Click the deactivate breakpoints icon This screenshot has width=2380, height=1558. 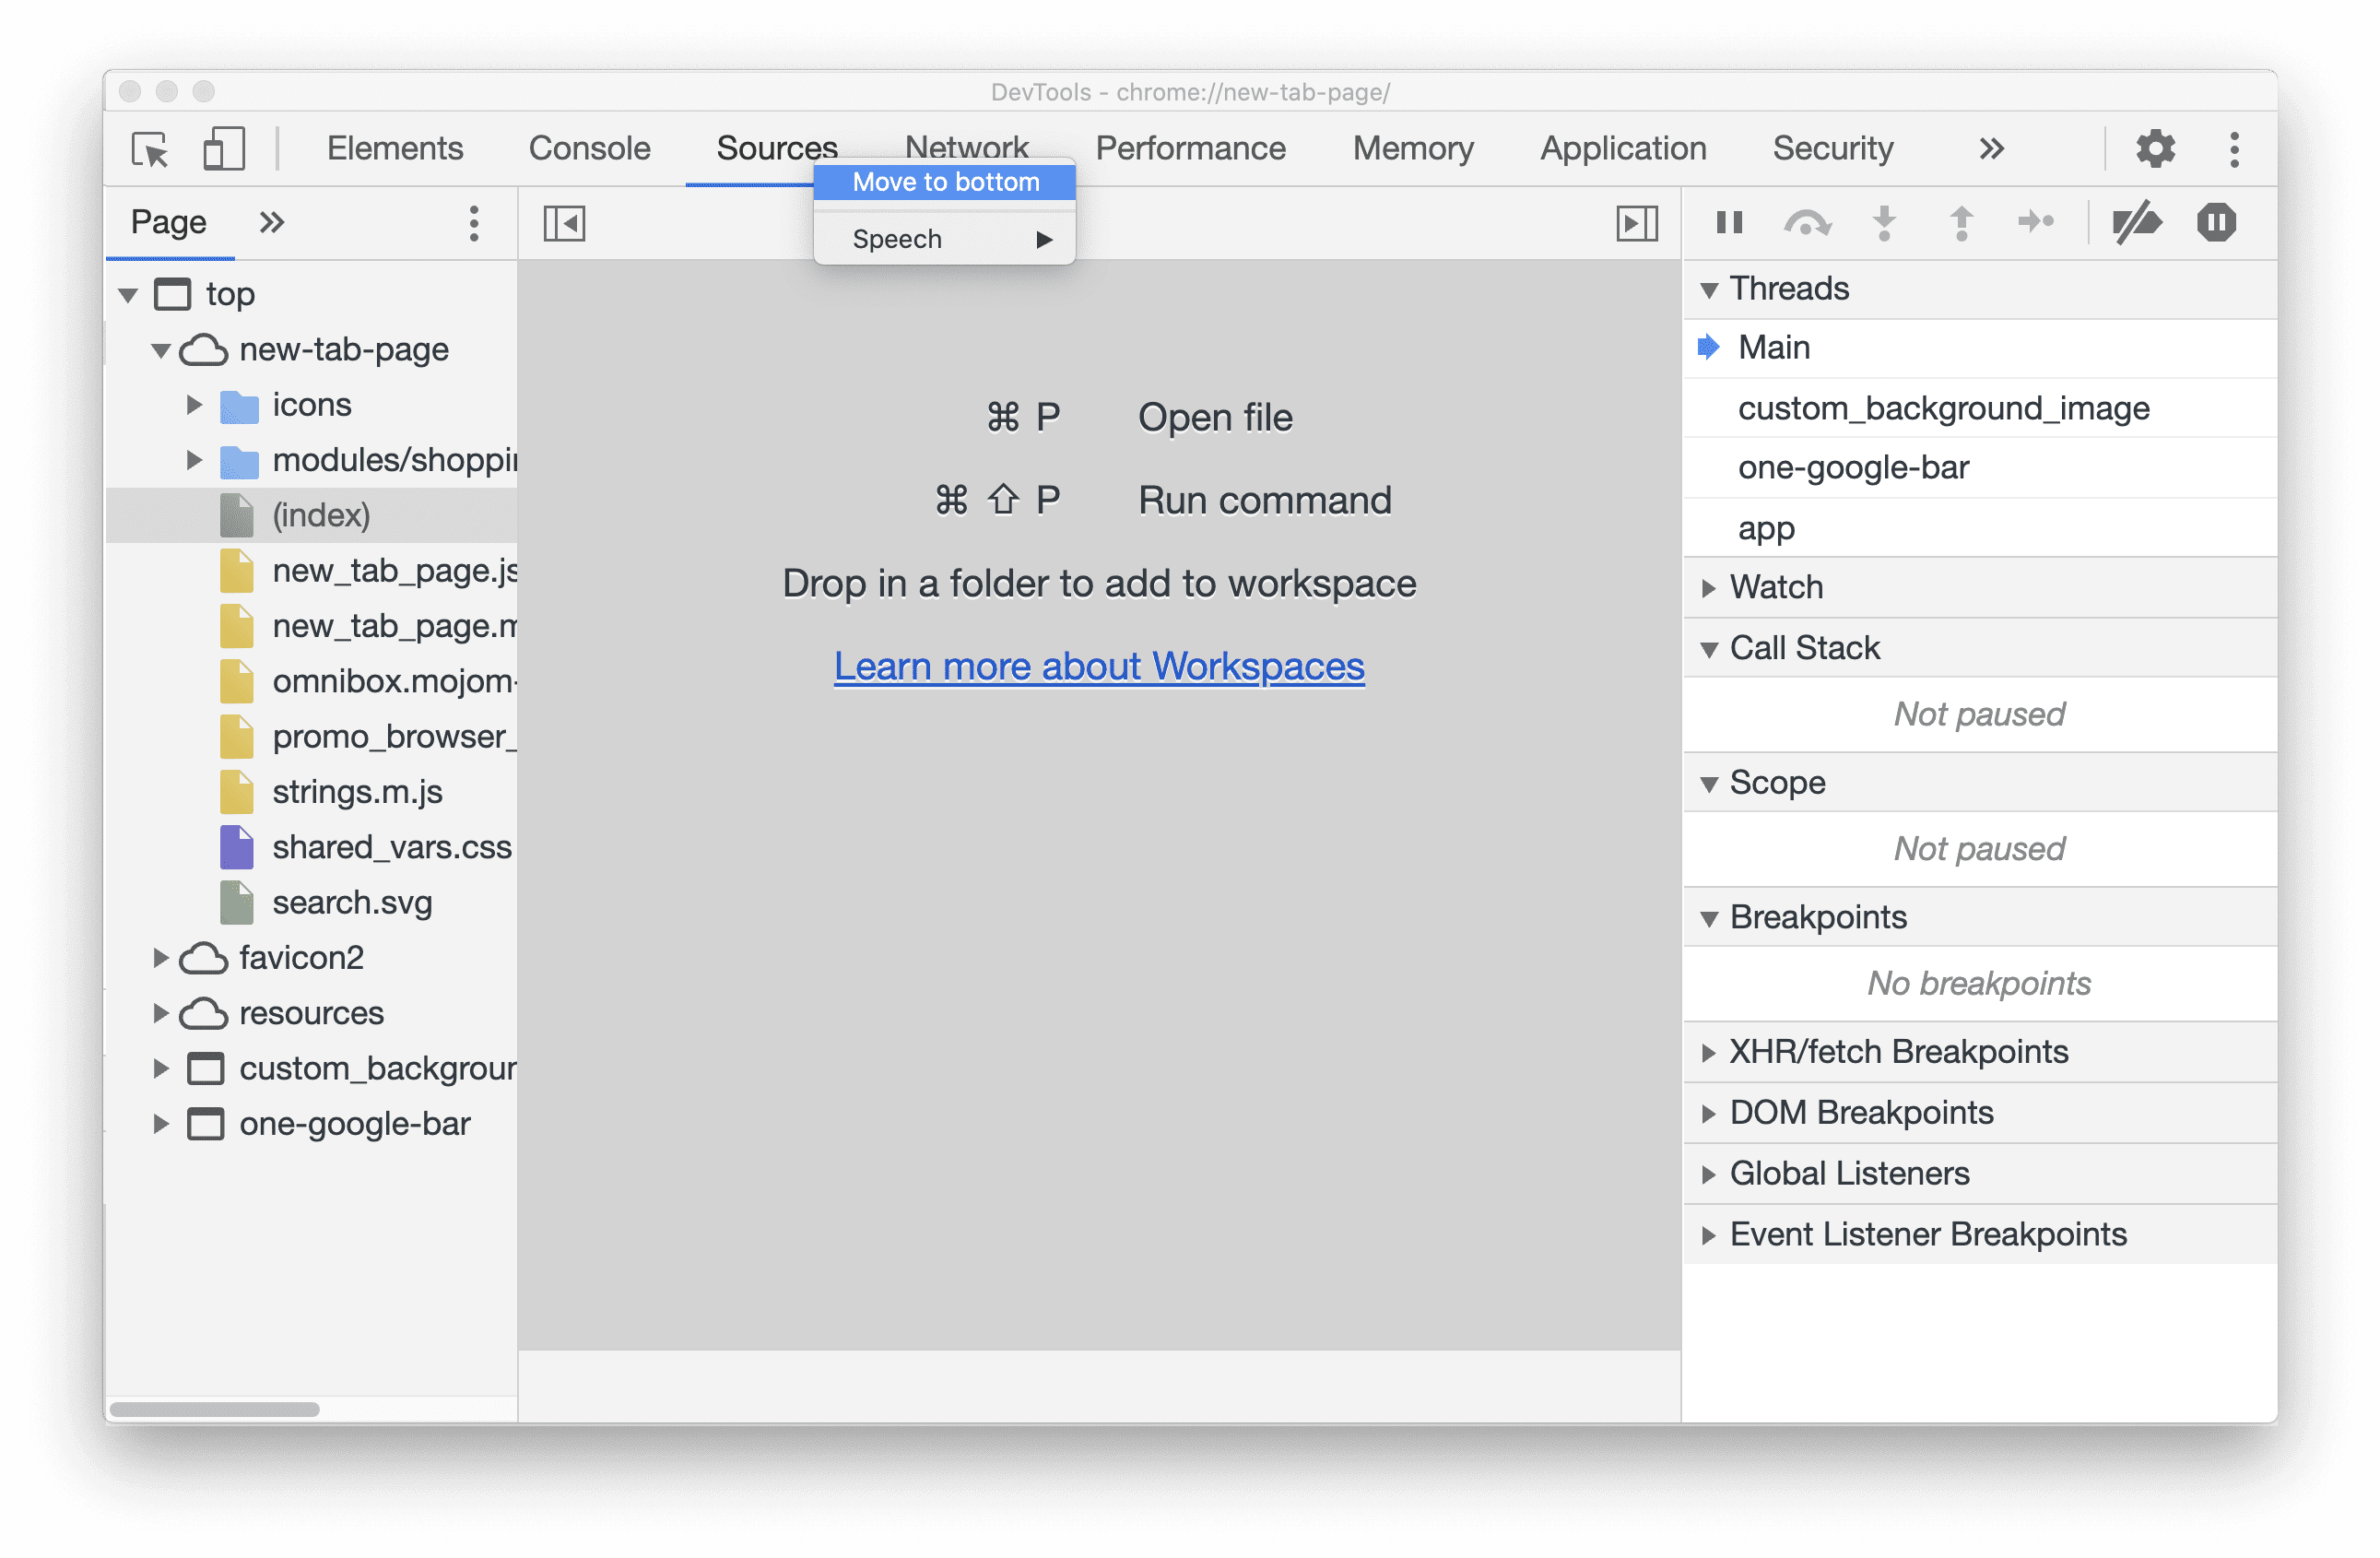[2135, 221]
